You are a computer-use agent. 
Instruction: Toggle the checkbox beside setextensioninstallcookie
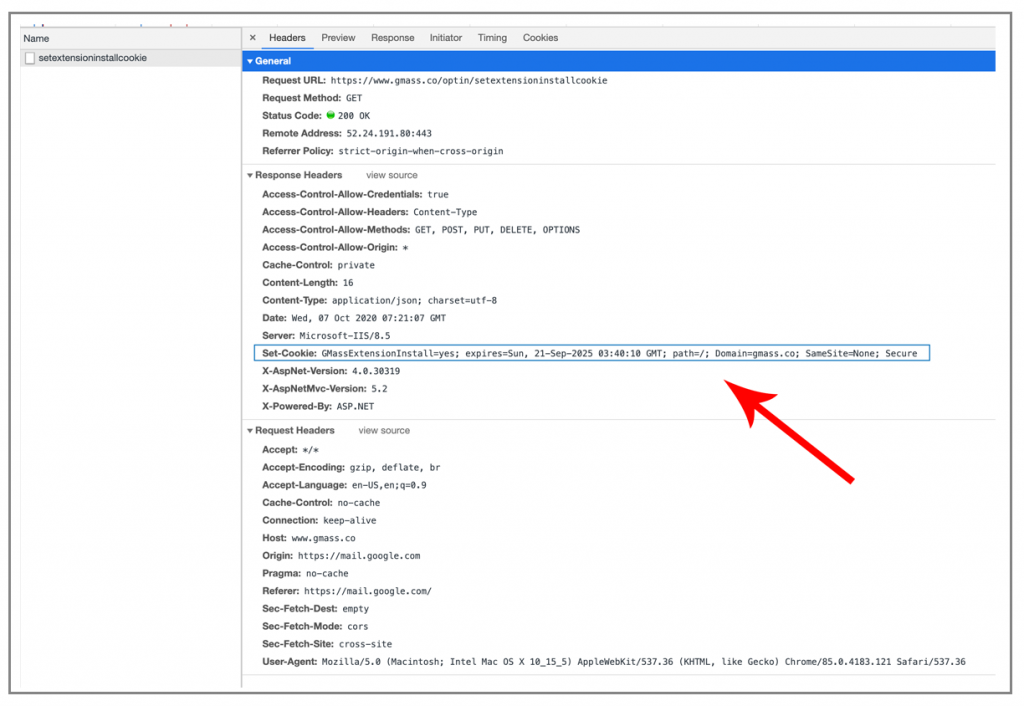coord(29,58)
